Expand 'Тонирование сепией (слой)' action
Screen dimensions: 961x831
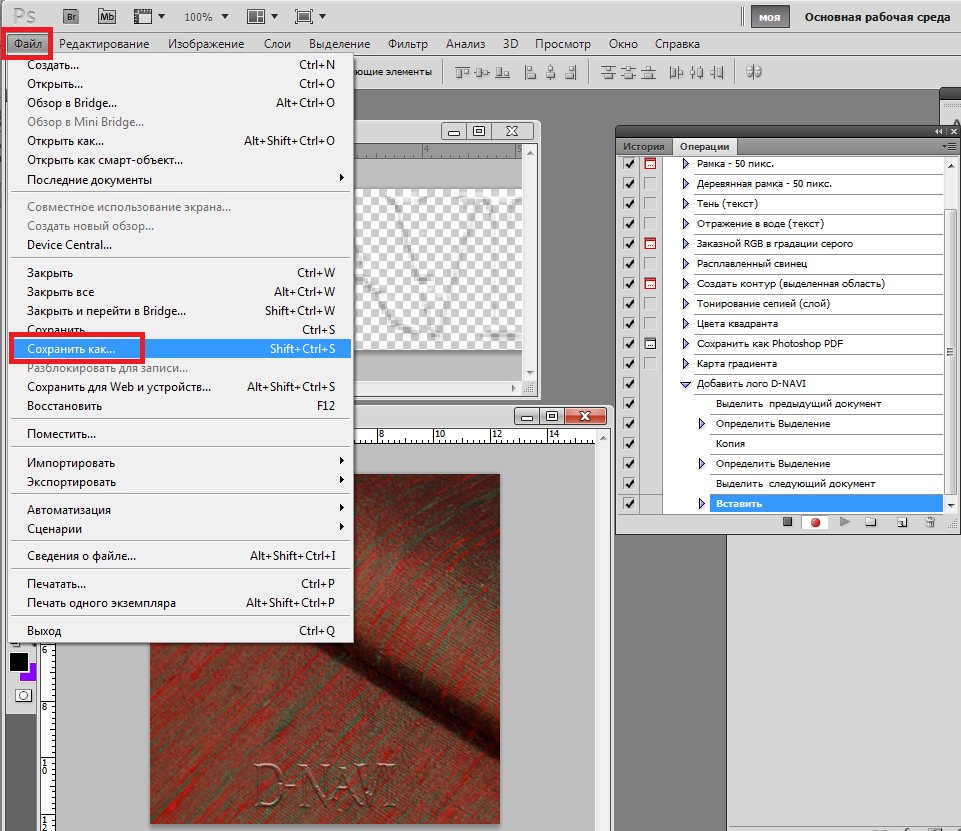tap(686, 303)
